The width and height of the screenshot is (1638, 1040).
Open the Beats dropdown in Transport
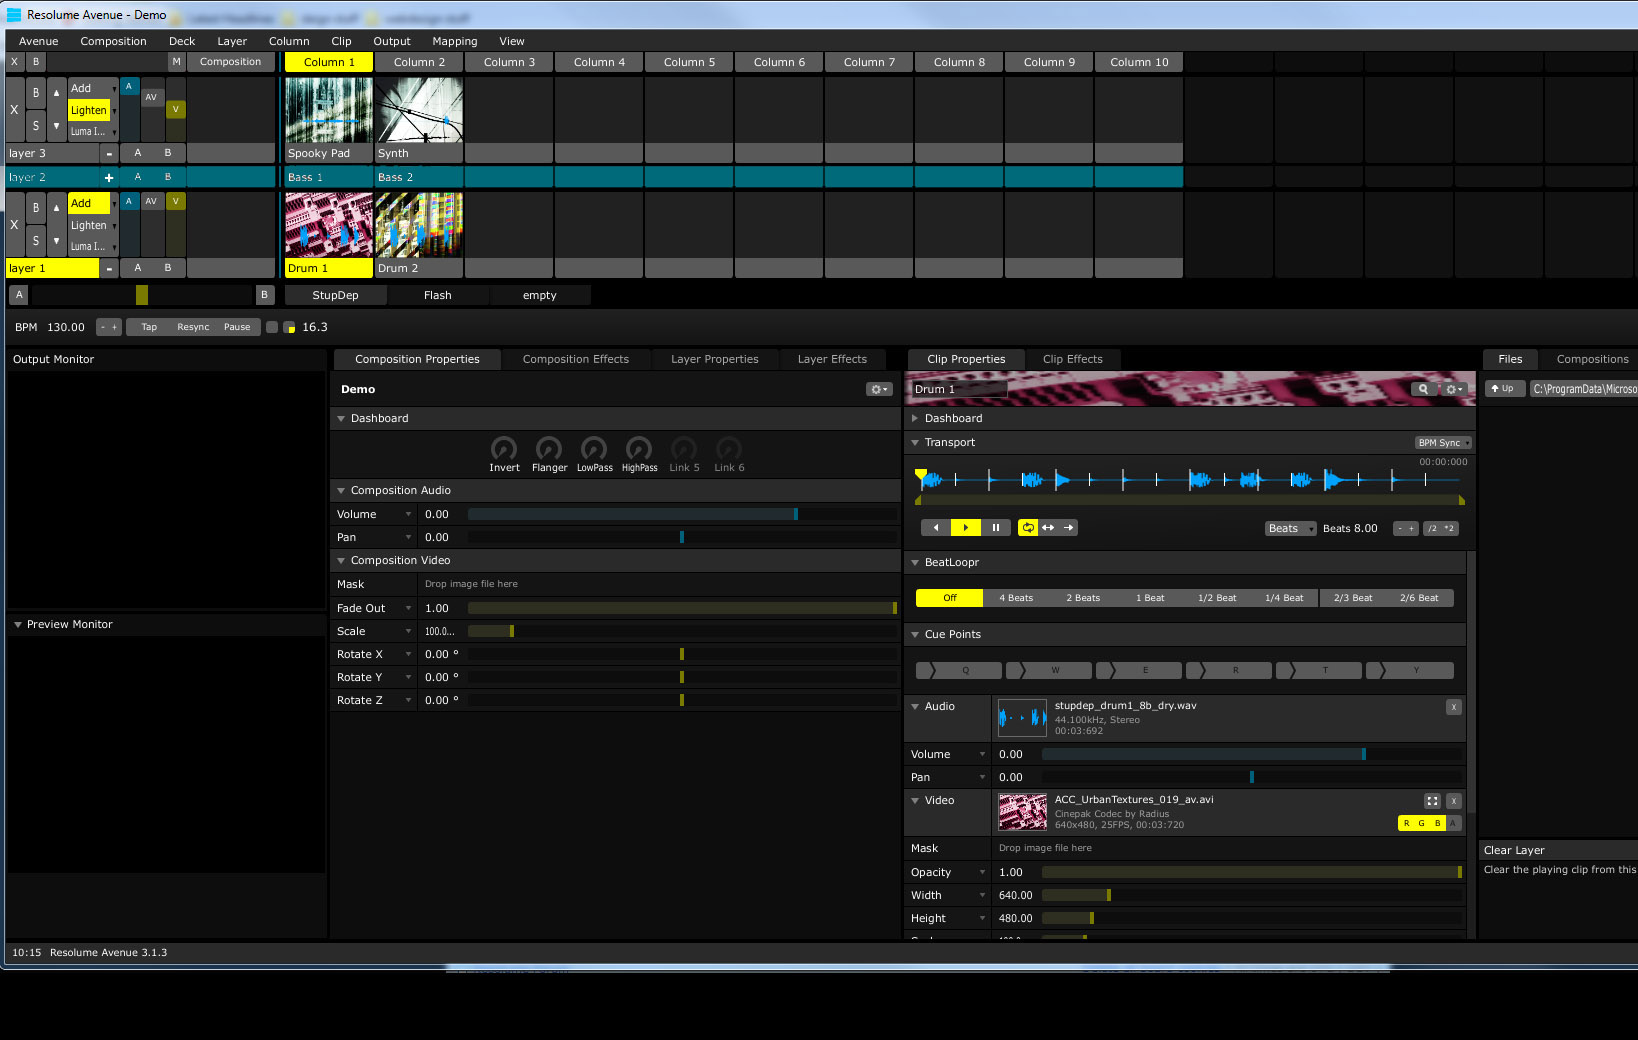click(1290, 528)
